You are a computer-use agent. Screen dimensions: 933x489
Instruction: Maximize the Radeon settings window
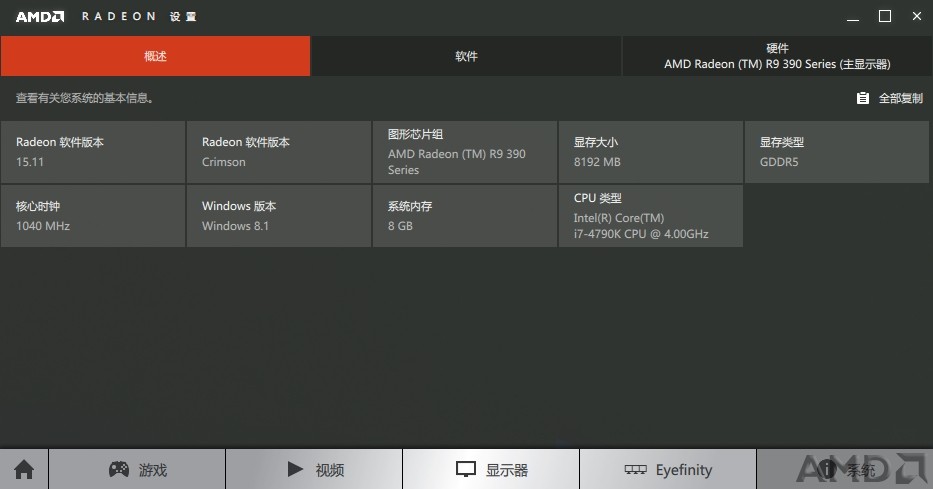pos(885,17)
